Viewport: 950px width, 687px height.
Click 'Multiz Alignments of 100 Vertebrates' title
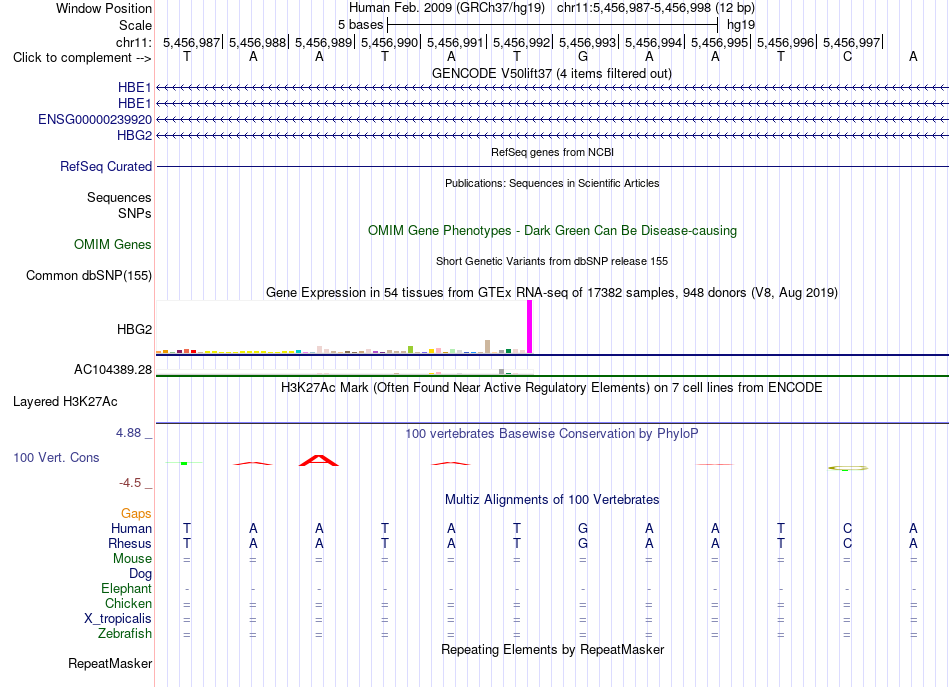[x=552, y=499]
